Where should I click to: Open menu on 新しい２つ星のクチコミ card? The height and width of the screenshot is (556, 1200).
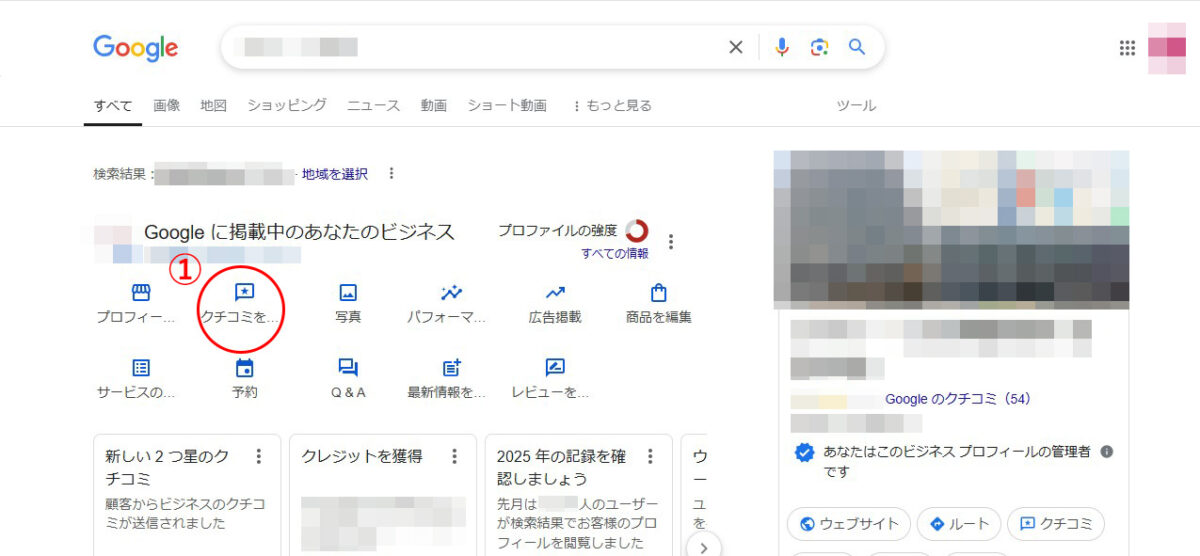[x=258, y=456]
